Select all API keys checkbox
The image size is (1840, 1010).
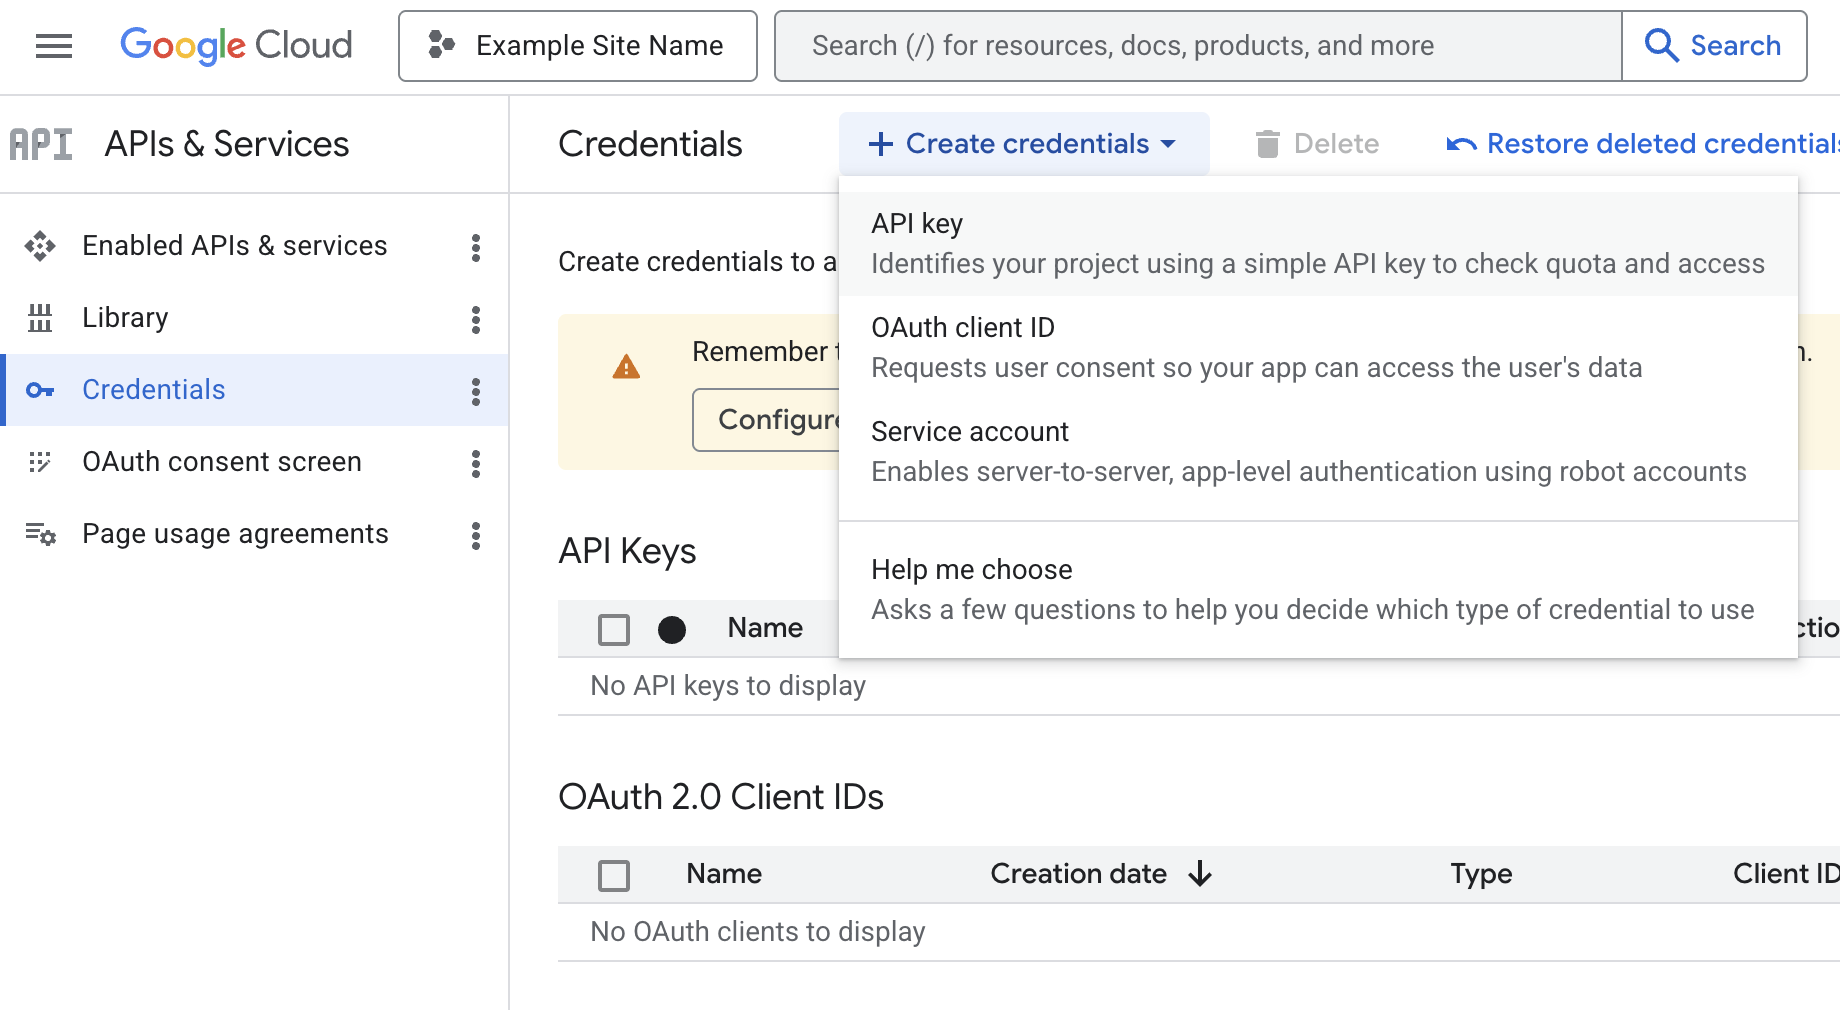pos(614,629)
